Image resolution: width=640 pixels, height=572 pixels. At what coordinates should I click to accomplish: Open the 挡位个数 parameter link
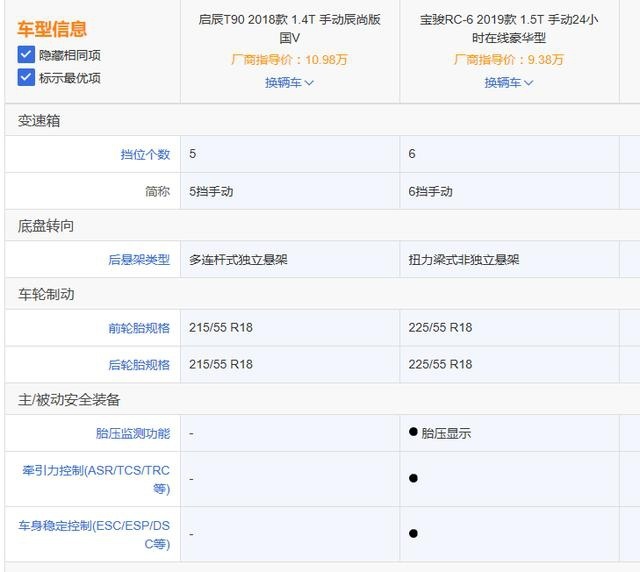coord(145,154)
